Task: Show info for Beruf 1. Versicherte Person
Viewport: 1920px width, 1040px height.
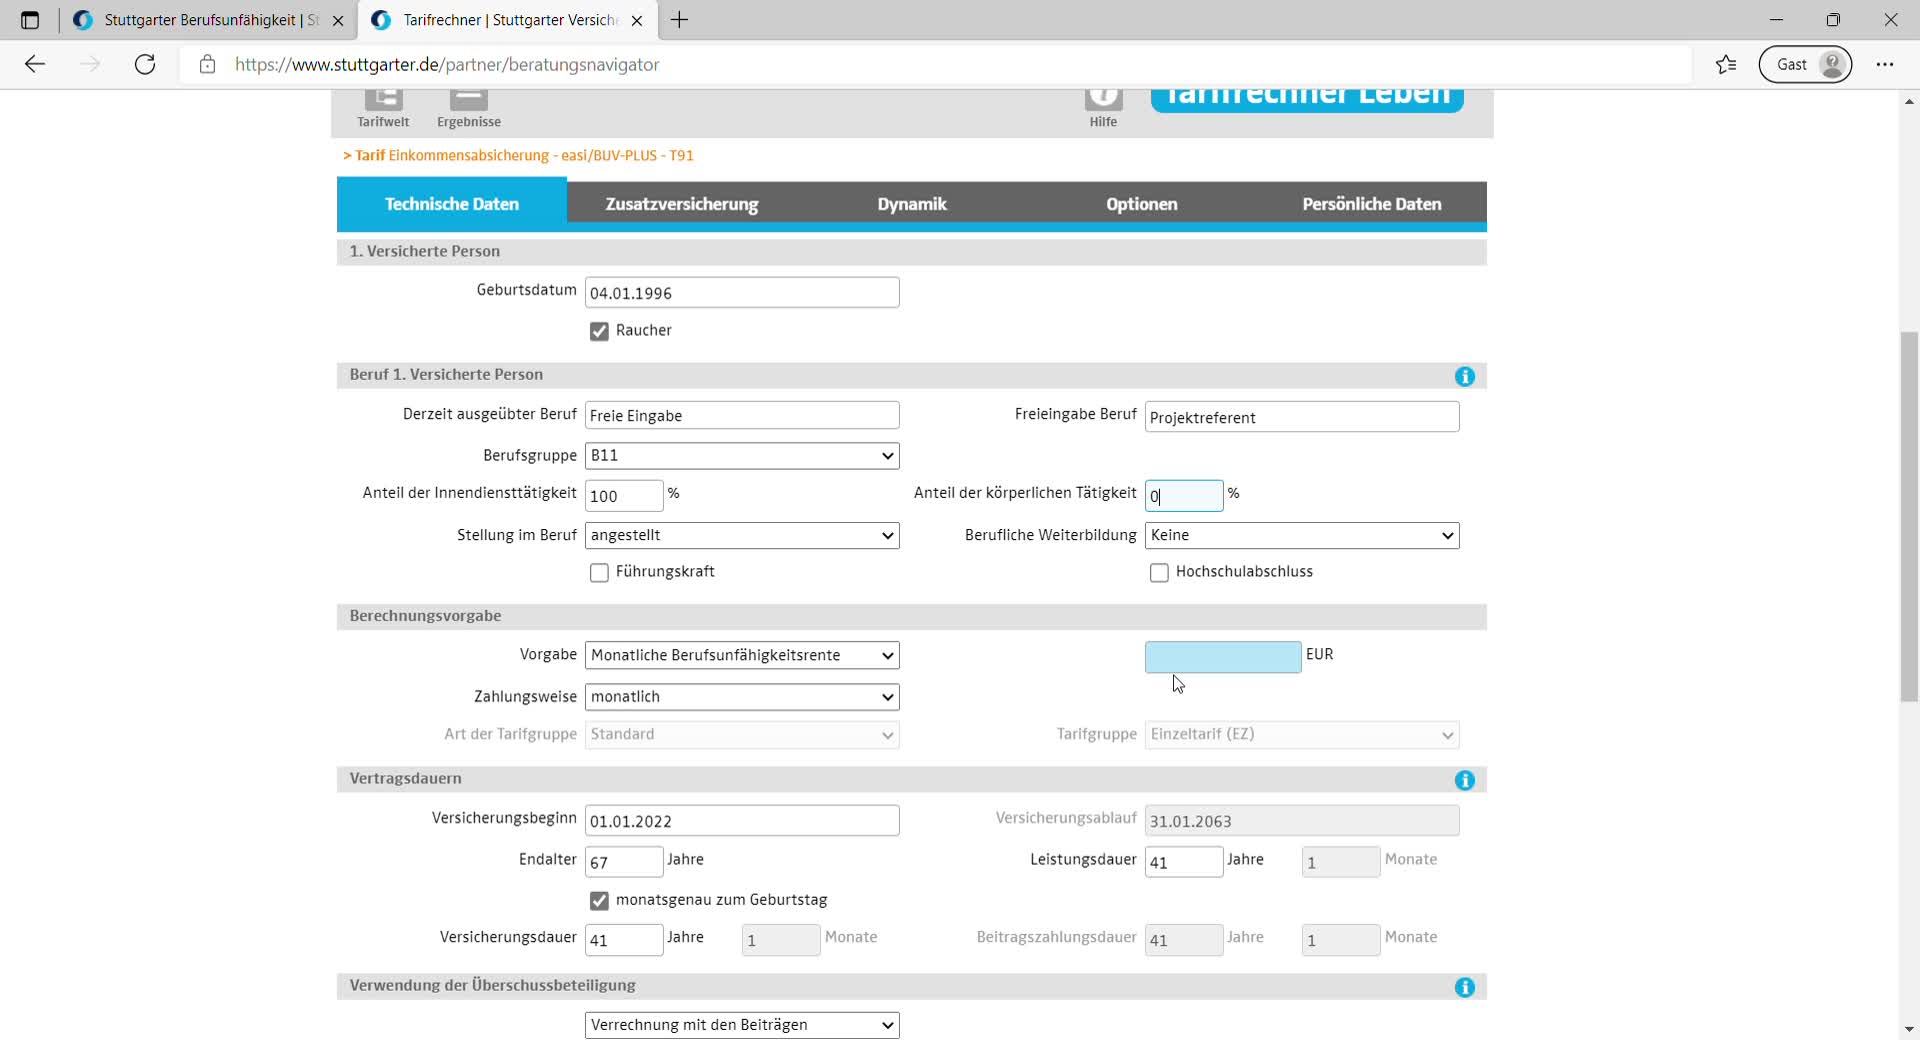Action: (x=1464, y=376)
